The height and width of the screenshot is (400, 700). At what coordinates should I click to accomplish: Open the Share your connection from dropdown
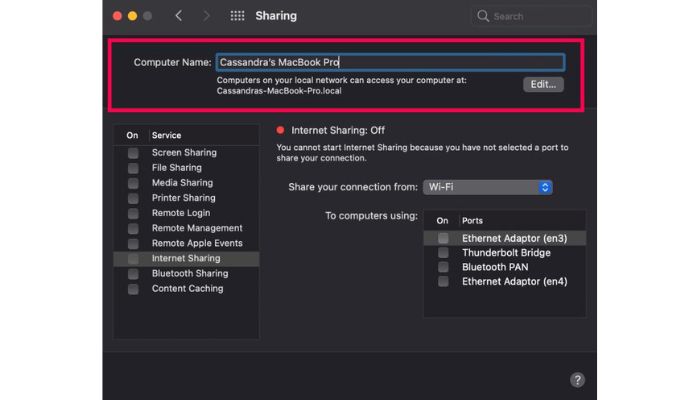tap(487, 187)
